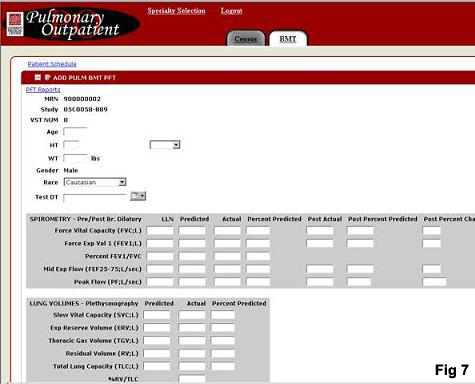Click the Peak Flow Actual input field
This screenshot has width=475, height=384.
pos(227,282)
